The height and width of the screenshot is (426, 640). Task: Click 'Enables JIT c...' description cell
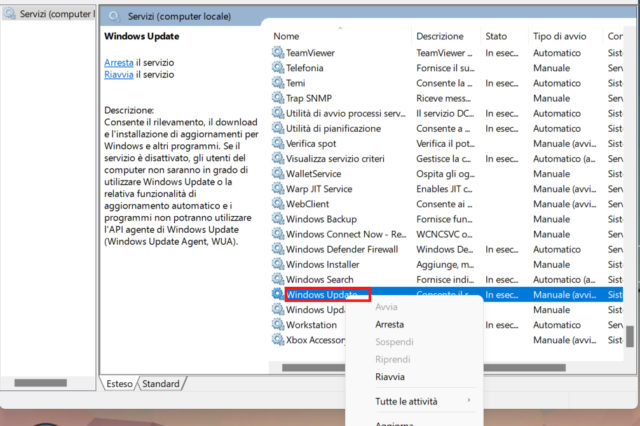444,189
